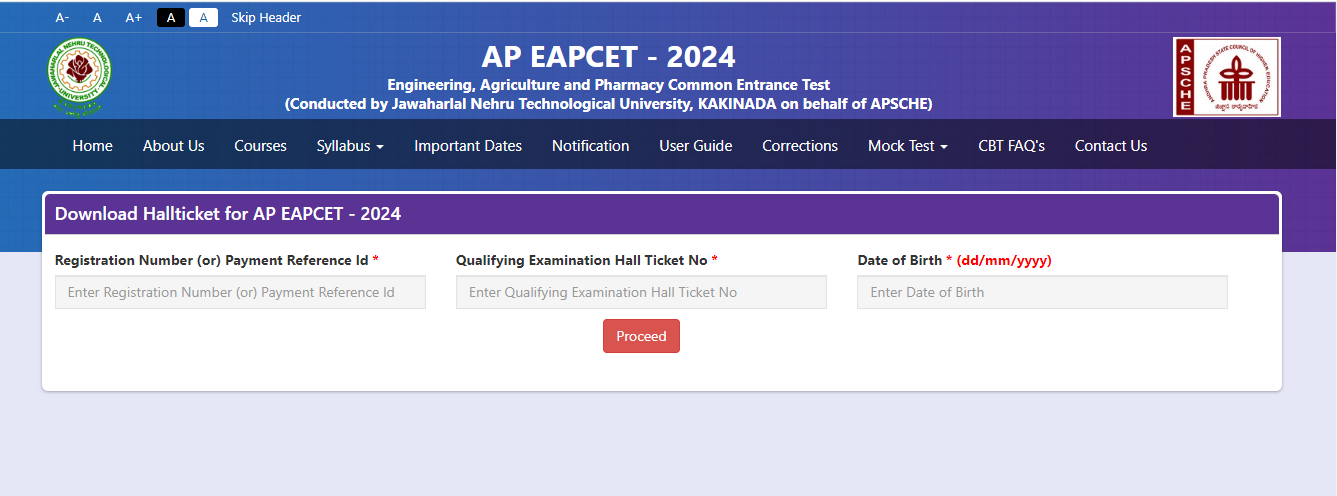
Task: Increase font size with A+ control
Action: pyautogui.click(x=134, y=17)
